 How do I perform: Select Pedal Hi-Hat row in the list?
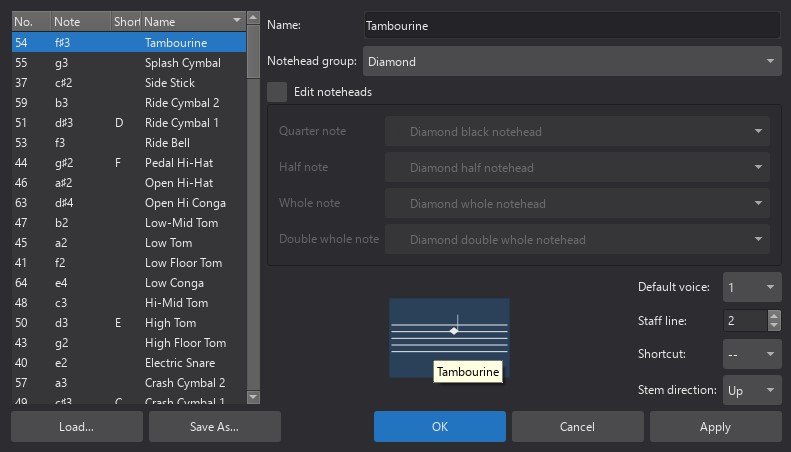point(178,163)
